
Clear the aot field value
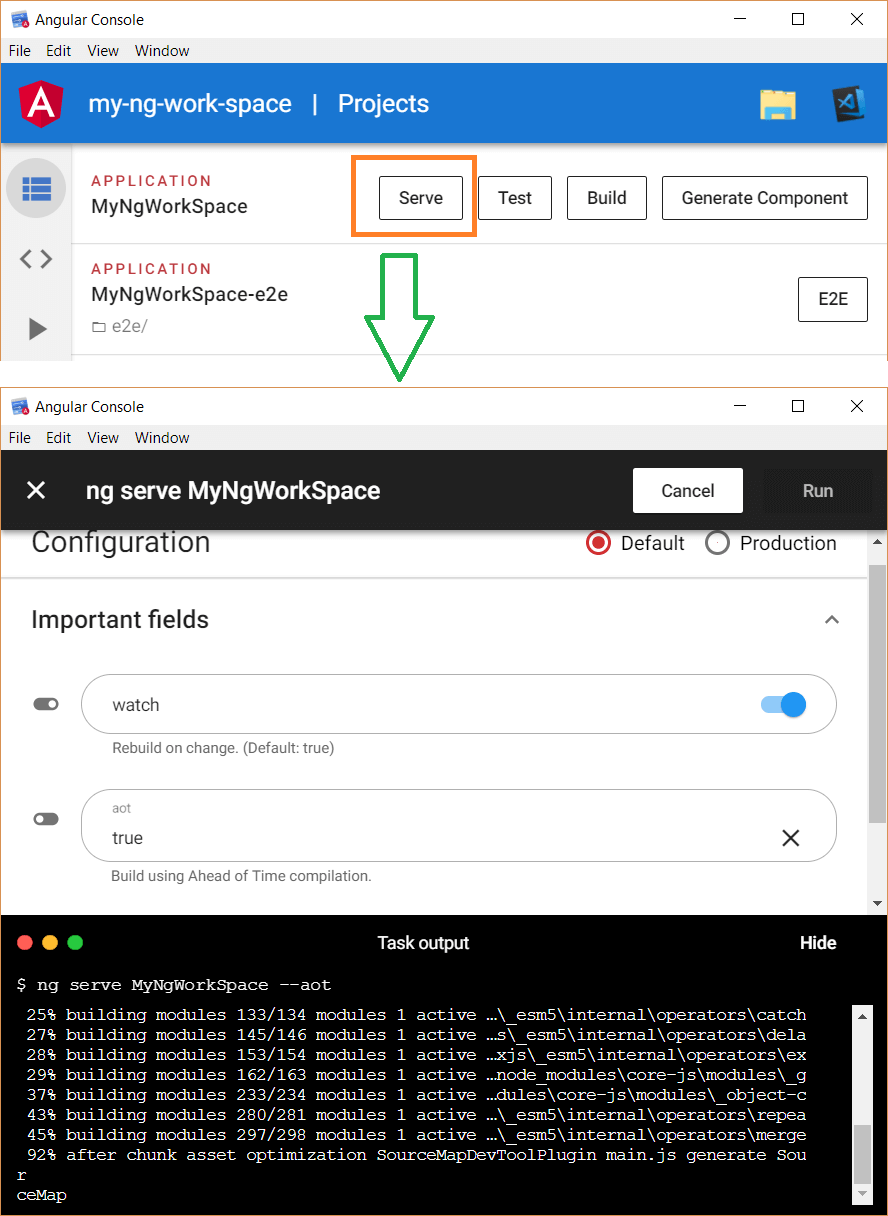click(x=791, y=838)
